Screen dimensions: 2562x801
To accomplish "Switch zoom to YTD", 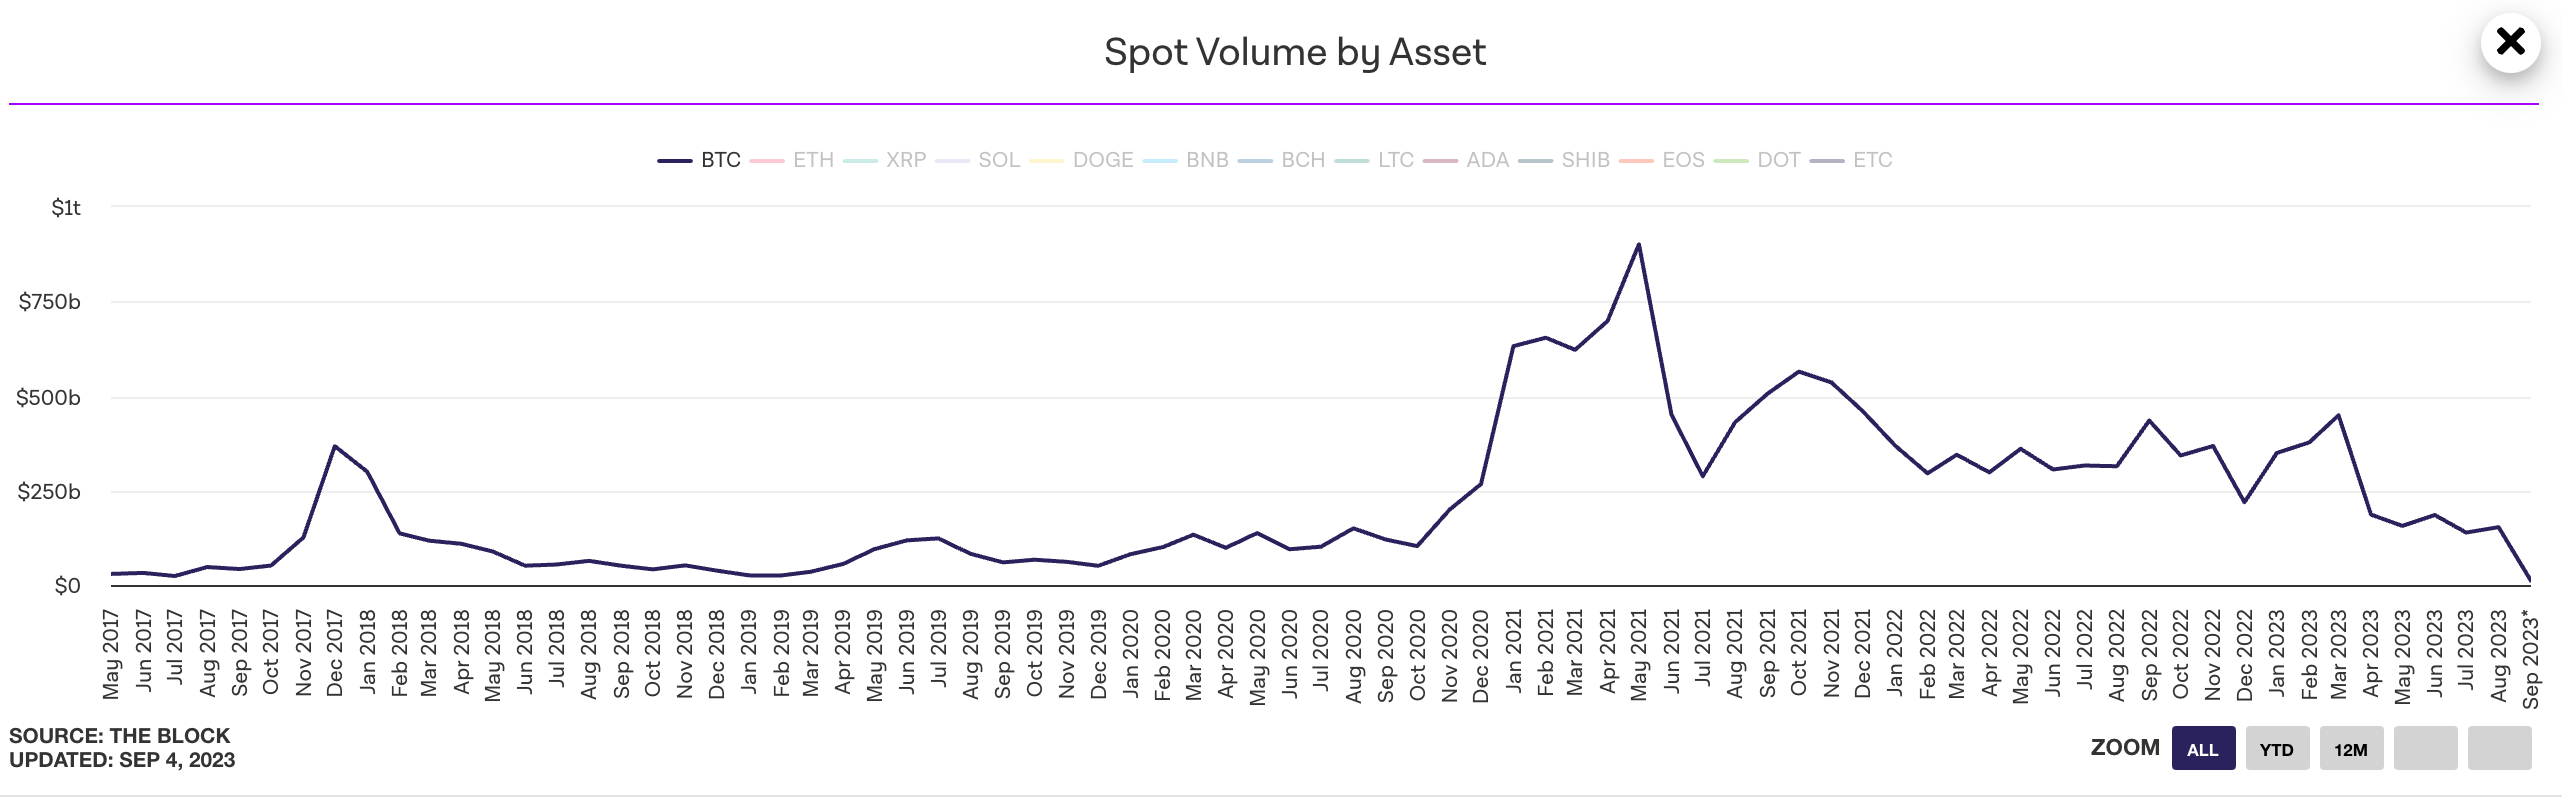I will pyautogui.click(x=2276, y=749).
